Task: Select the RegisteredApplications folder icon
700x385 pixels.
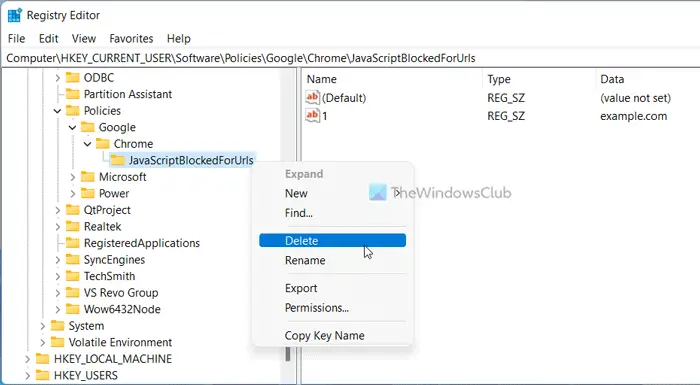Action: click(72, 243)
